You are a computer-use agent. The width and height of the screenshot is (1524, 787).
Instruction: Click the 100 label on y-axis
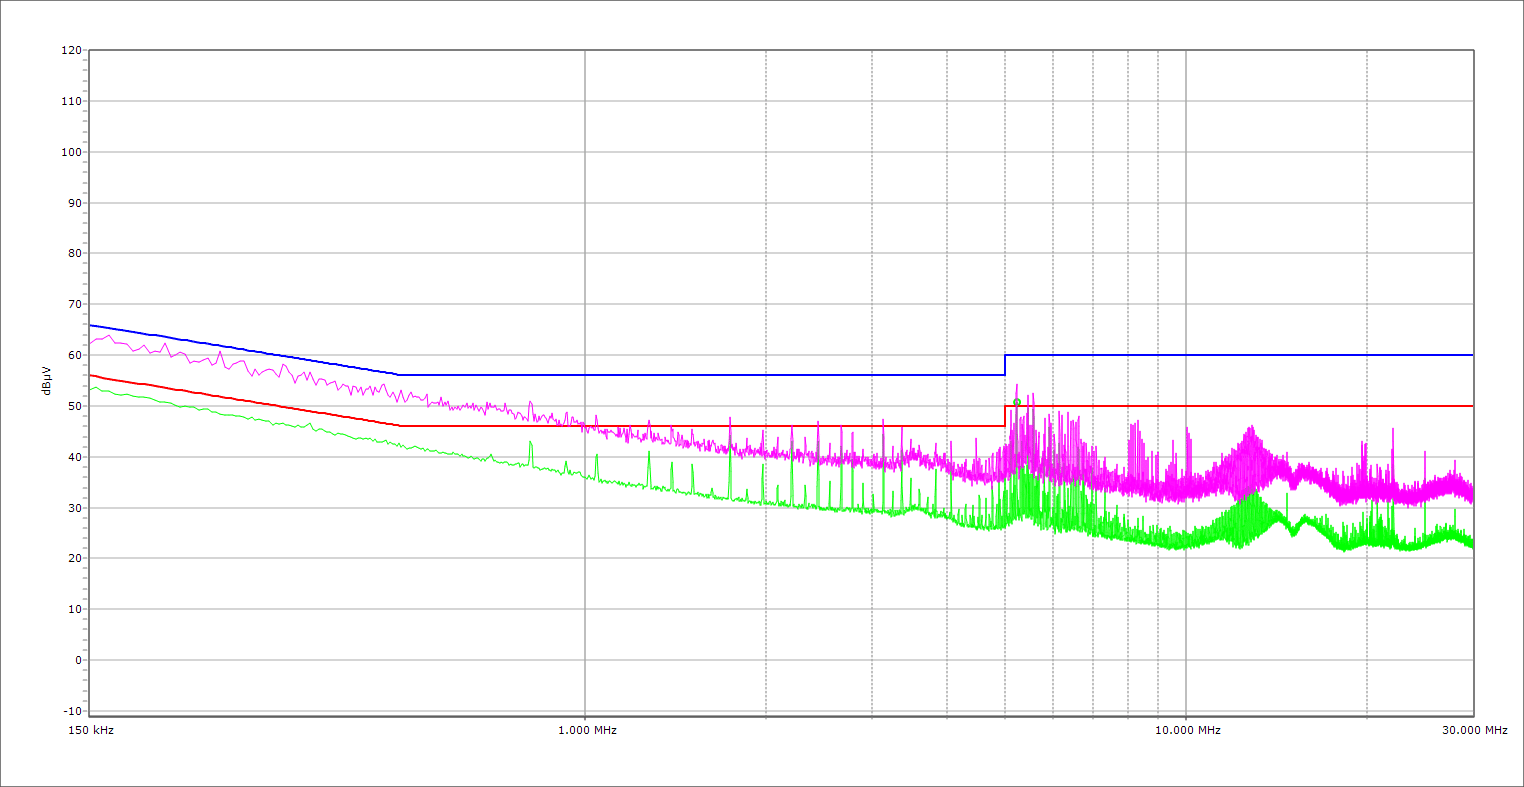tap(71, 152)
